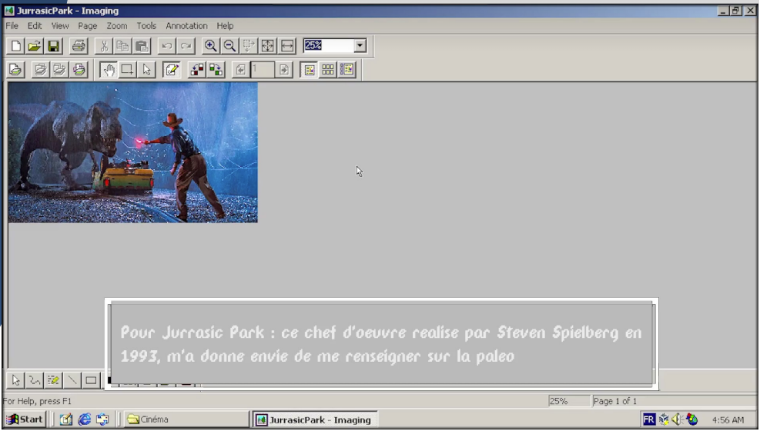Click the Rescan Page icon

click(79, 70)
